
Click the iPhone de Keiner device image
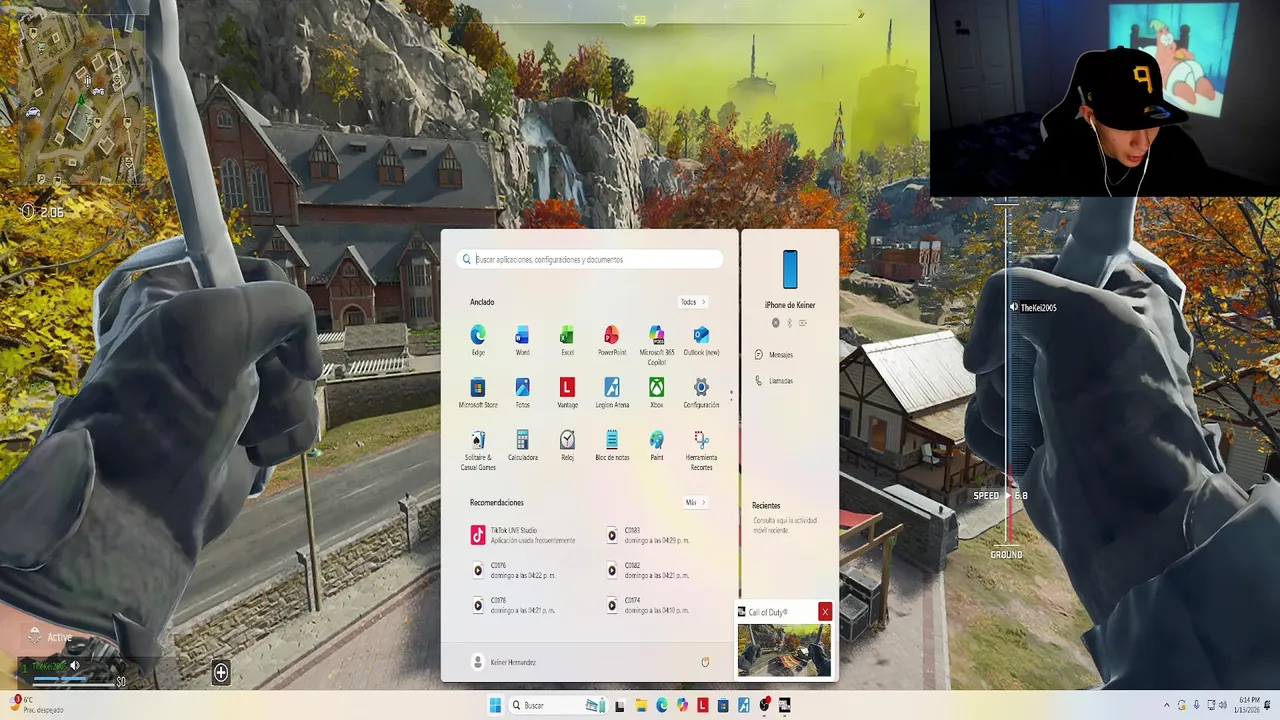[x=790, y=269]
